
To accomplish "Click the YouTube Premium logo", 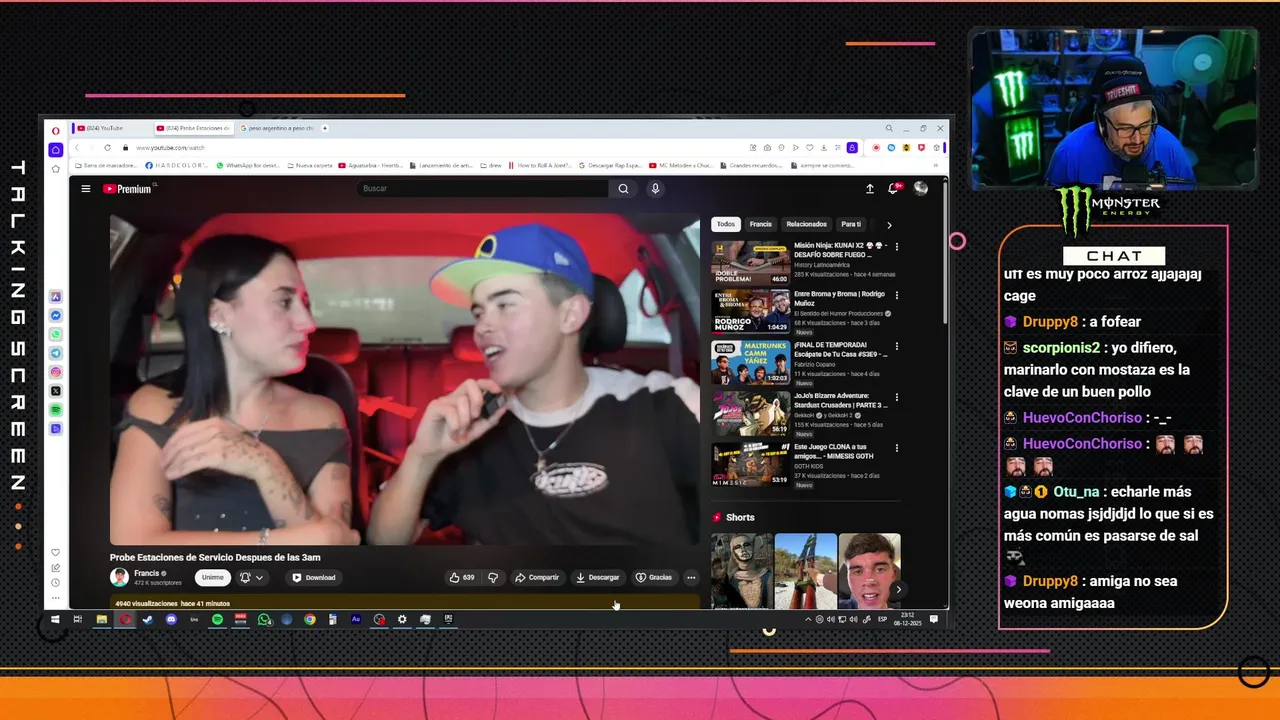I will pos(128,189).
